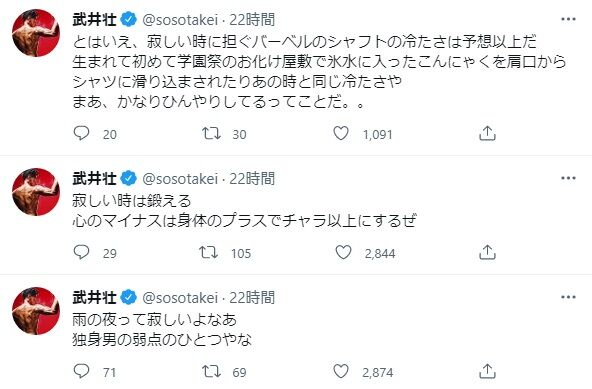Like the tweet with 2,874 likes
Screen dimensions: 592x389
pos(341,372)
